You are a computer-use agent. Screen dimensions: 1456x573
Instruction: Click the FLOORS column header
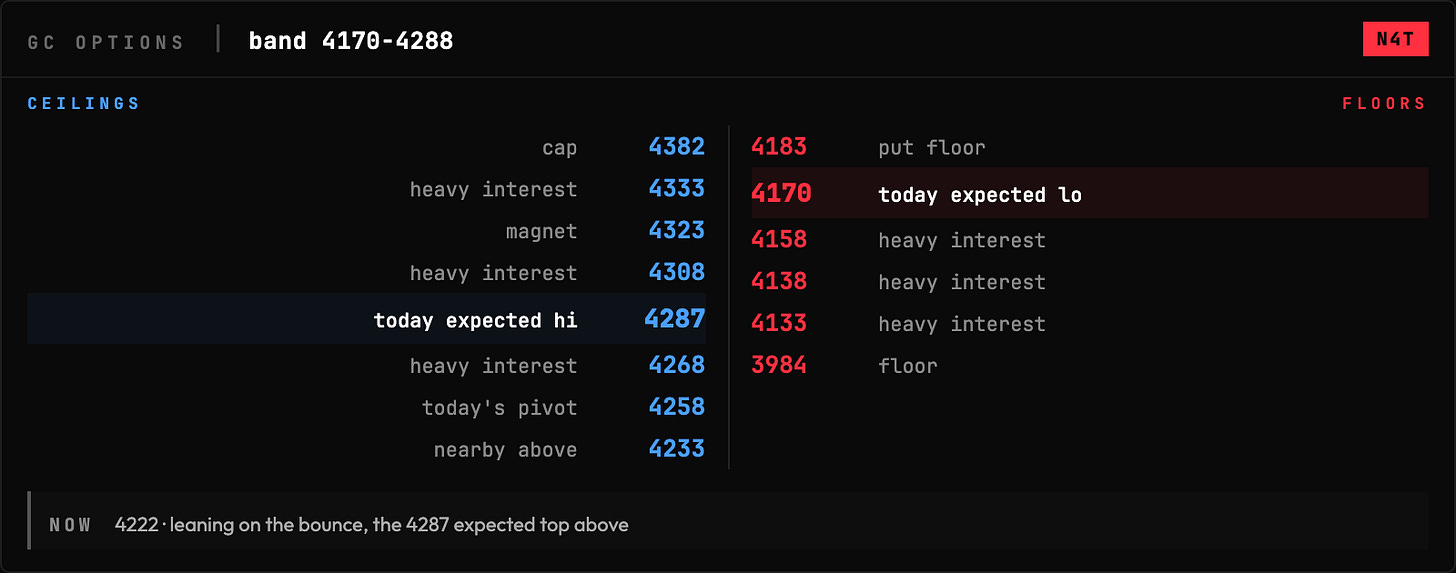pyautogui.click(x=1384, y=104)
